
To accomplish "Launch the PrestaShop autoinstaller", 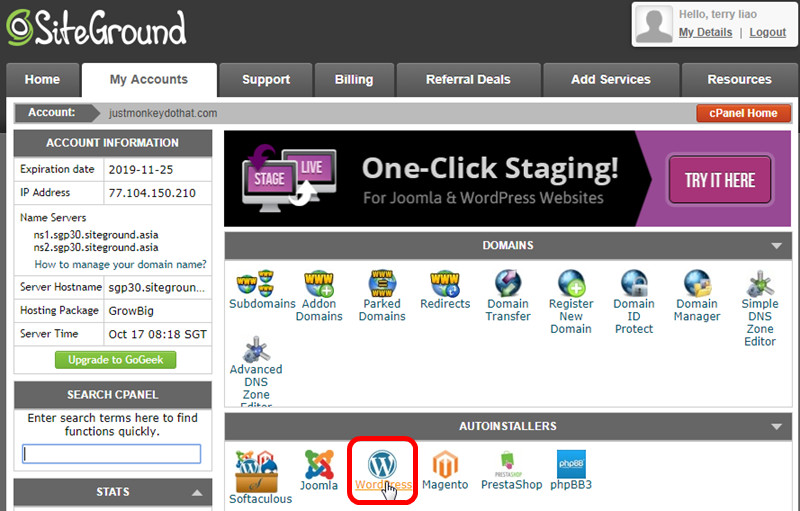I will [511, 470].
